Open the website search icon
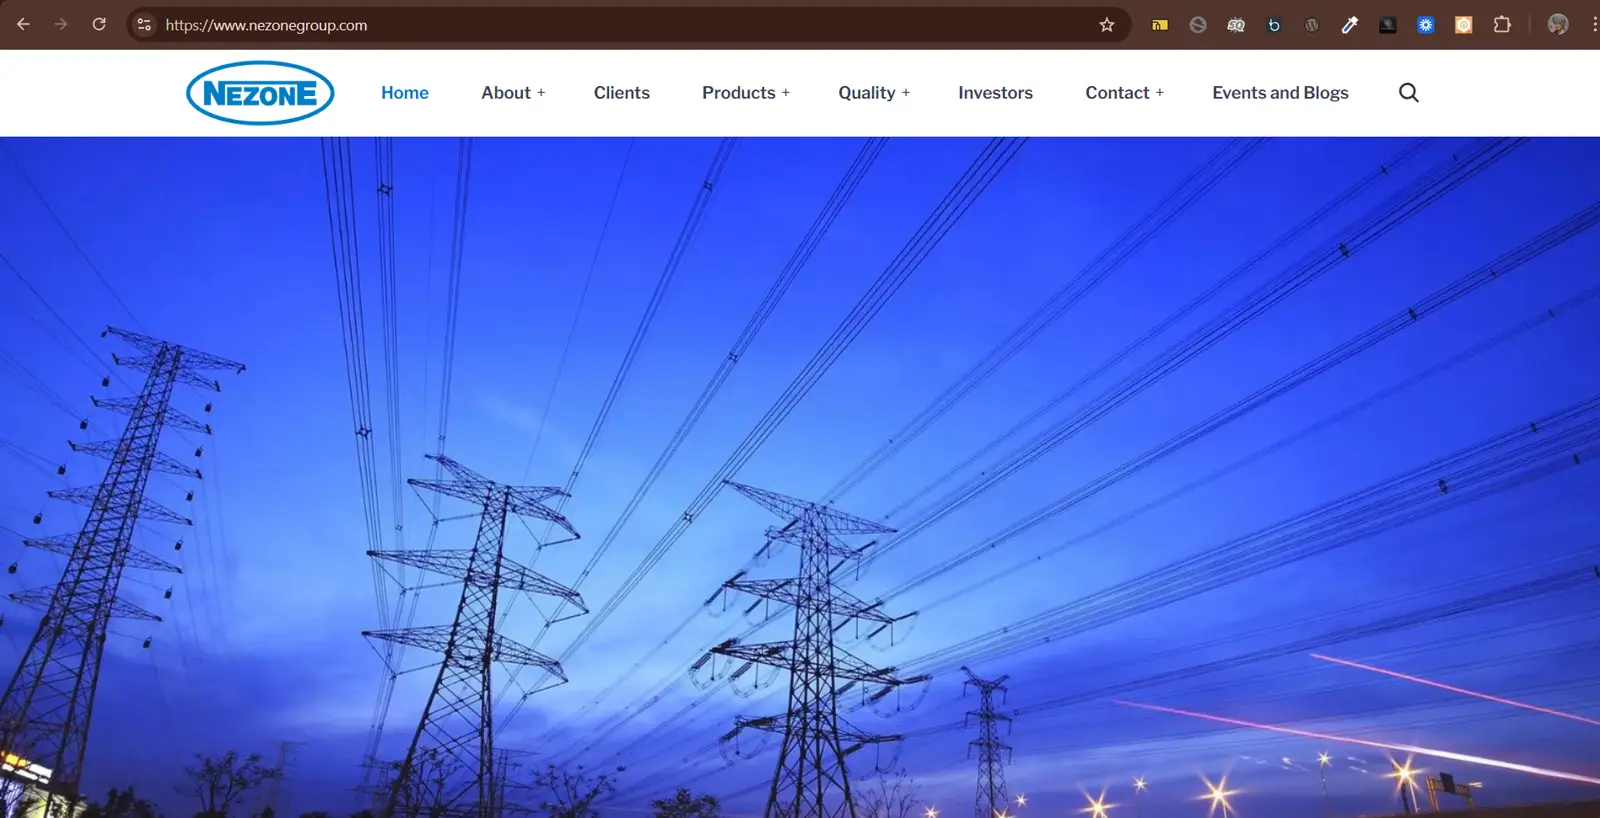 [x=1408, y=93]
